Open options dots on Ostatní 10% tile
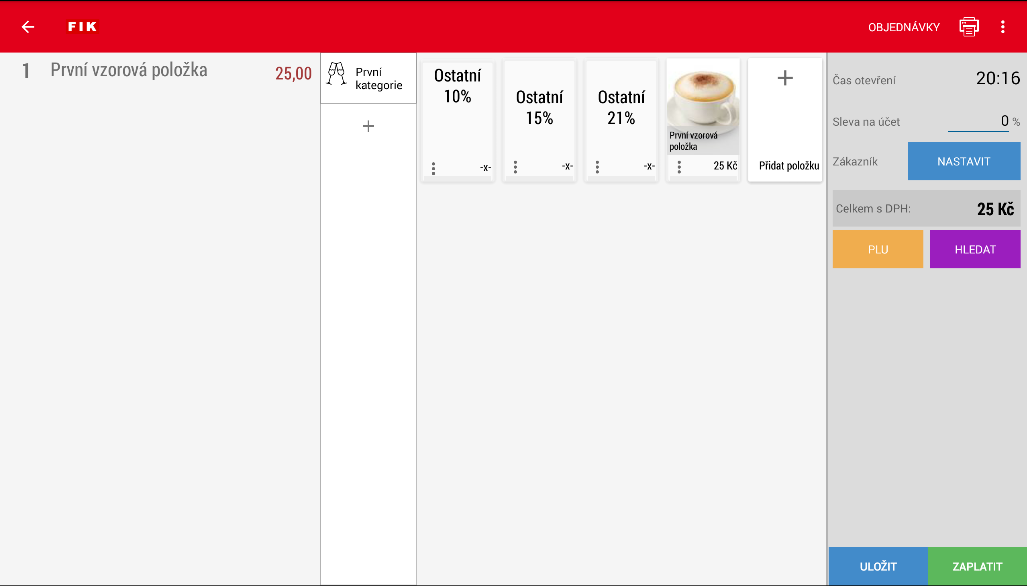Screen dimensions: 1027x586 [x=433, y=167]
